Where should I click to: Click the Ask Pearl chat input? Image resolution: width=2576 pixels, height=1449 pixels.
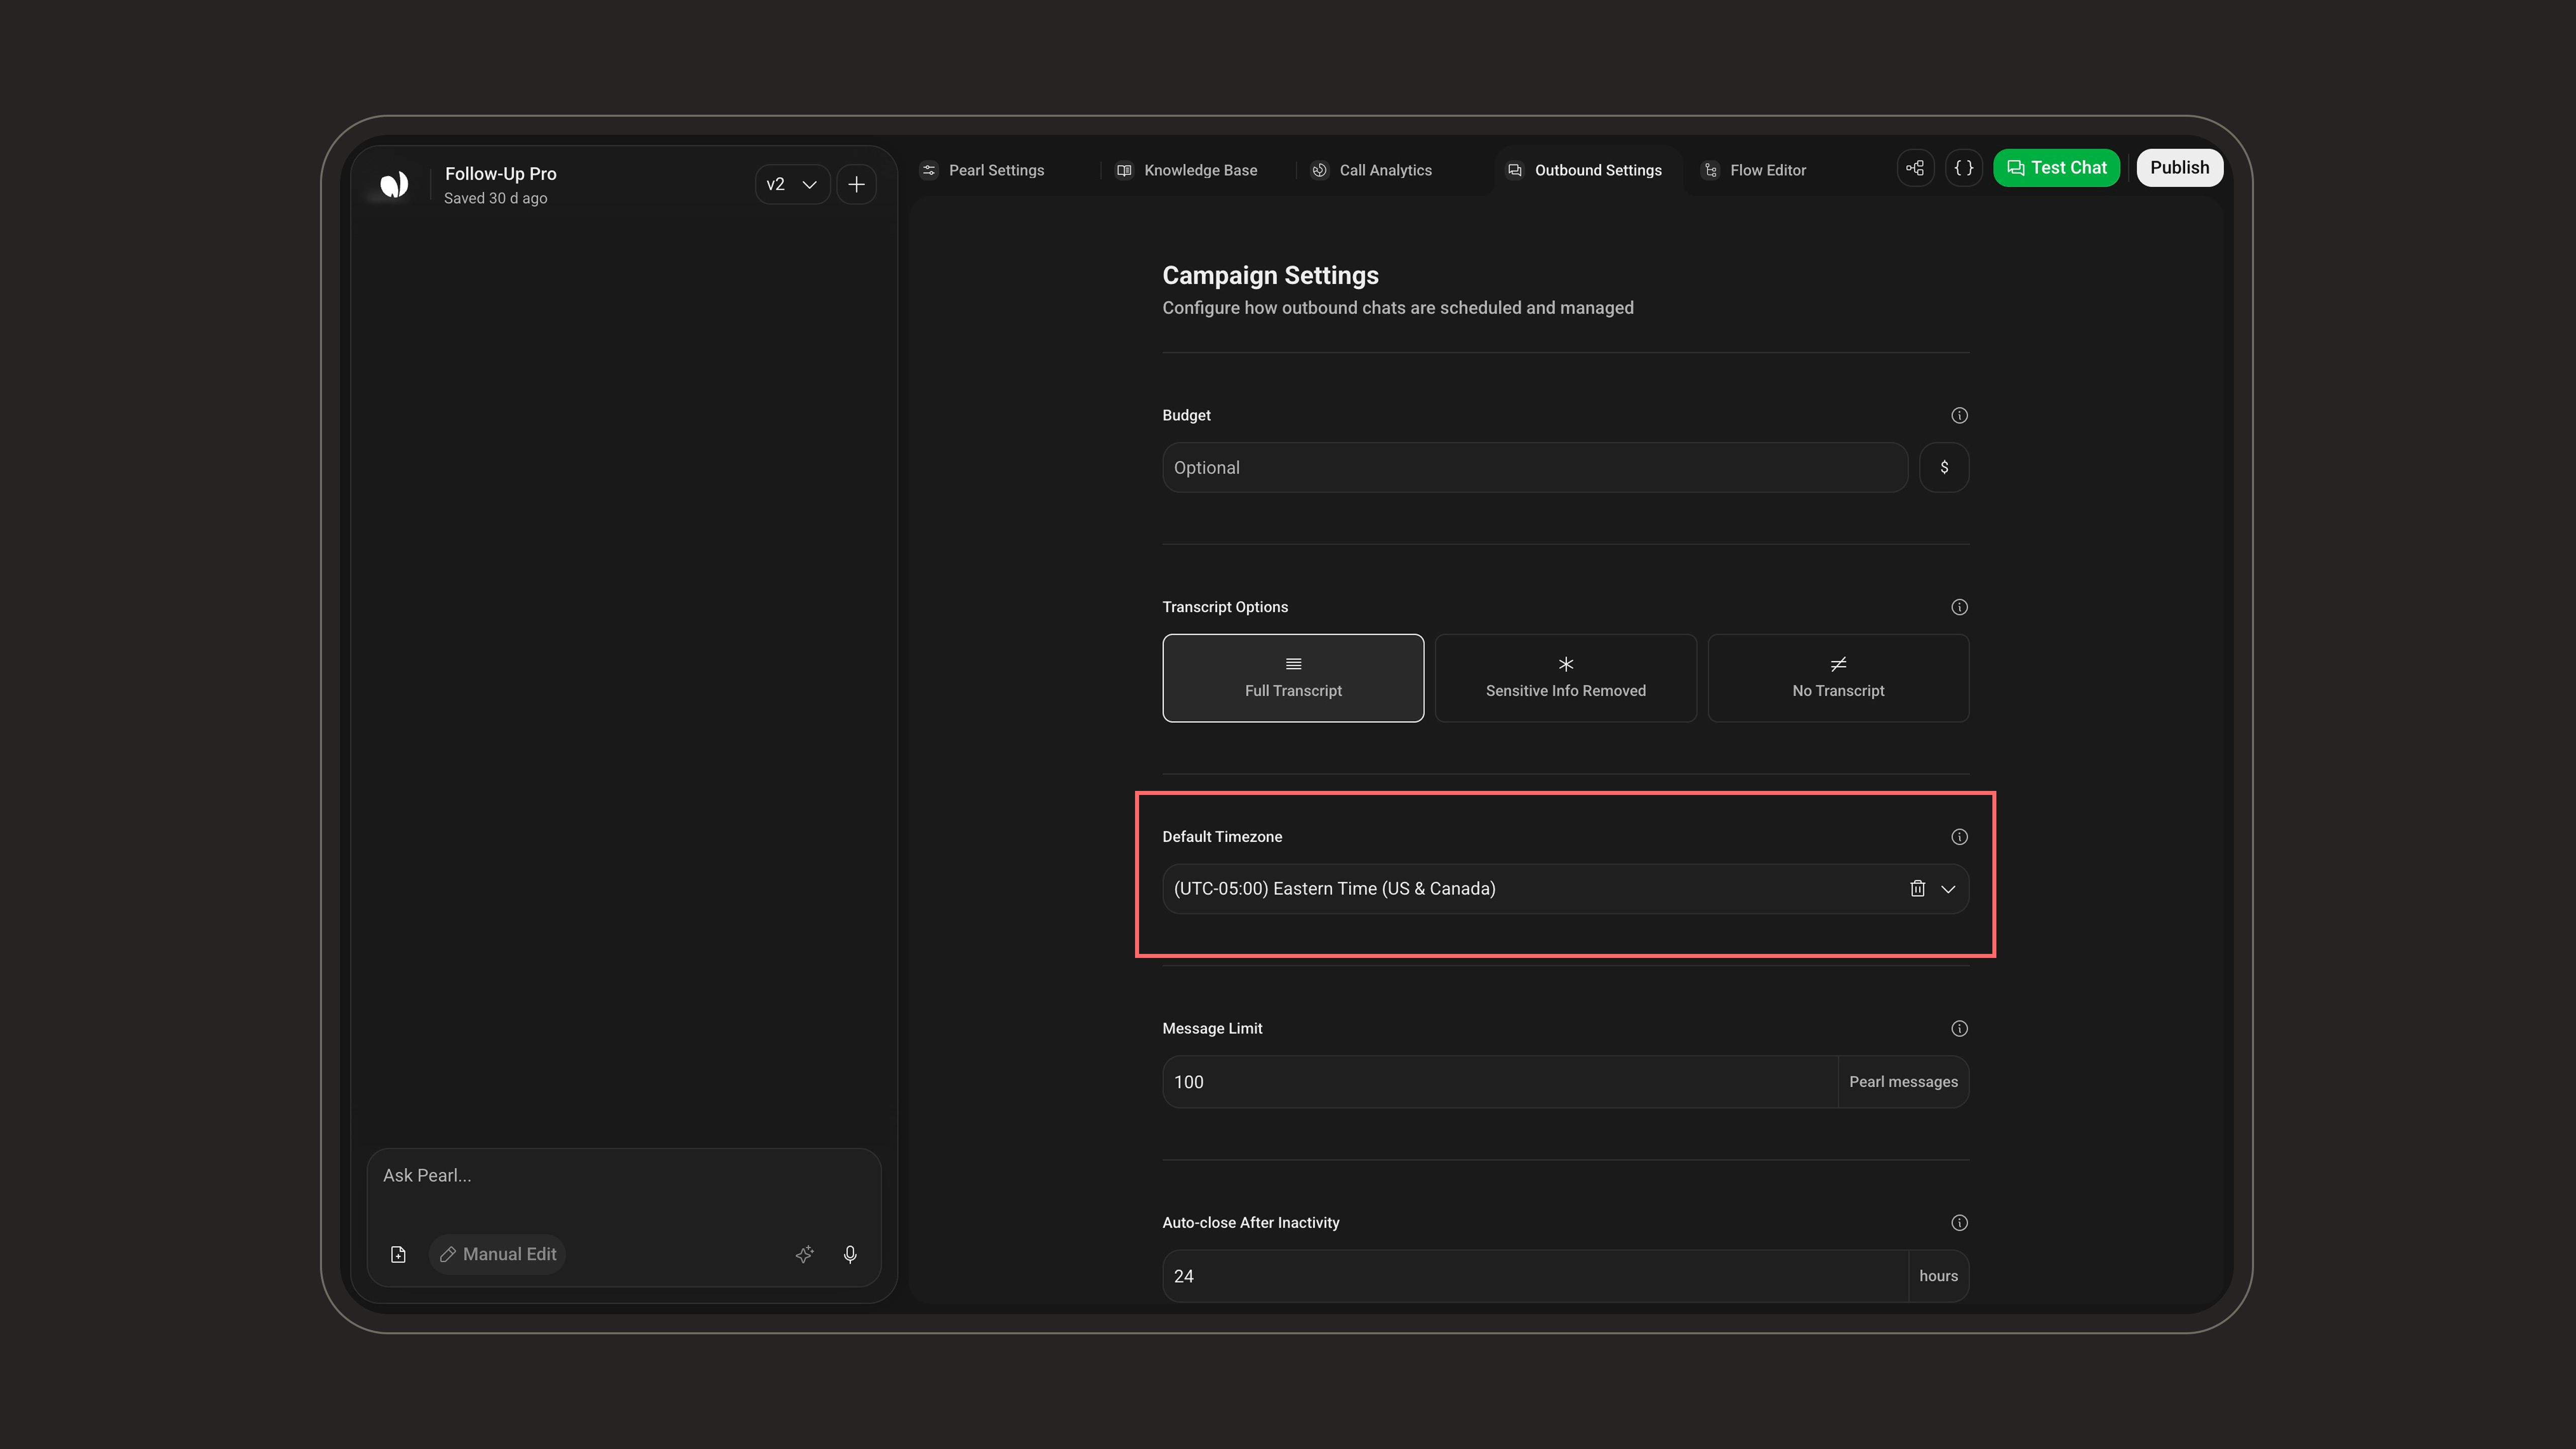[x=623, y=1176]
